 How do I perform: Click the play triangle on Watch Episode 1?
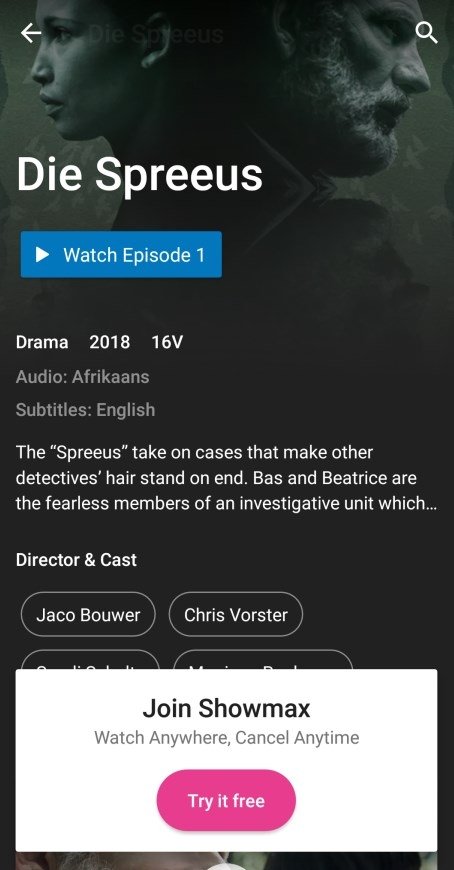(x=42, y=255)
